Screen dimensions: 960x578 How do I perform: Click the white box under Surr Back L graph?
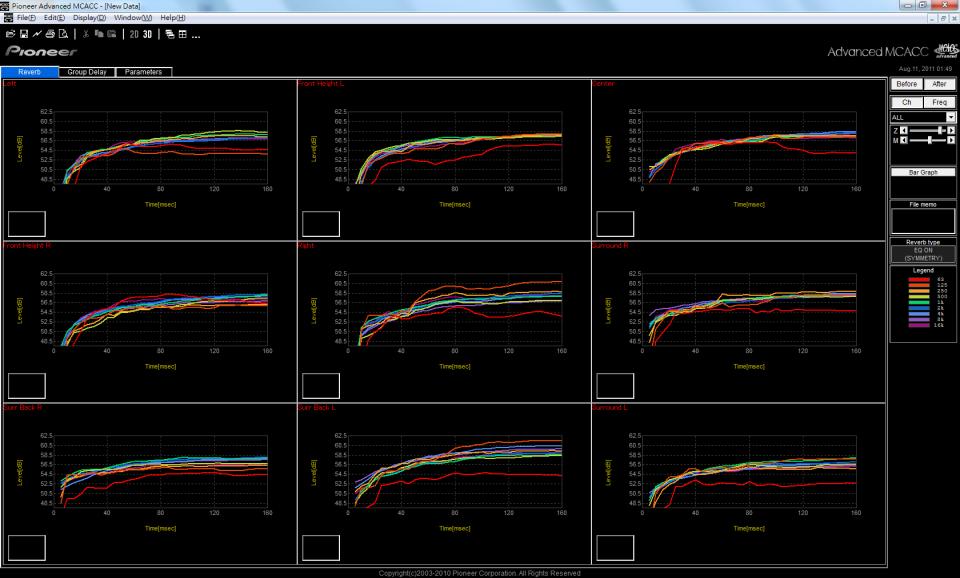(x=321, y=548)
